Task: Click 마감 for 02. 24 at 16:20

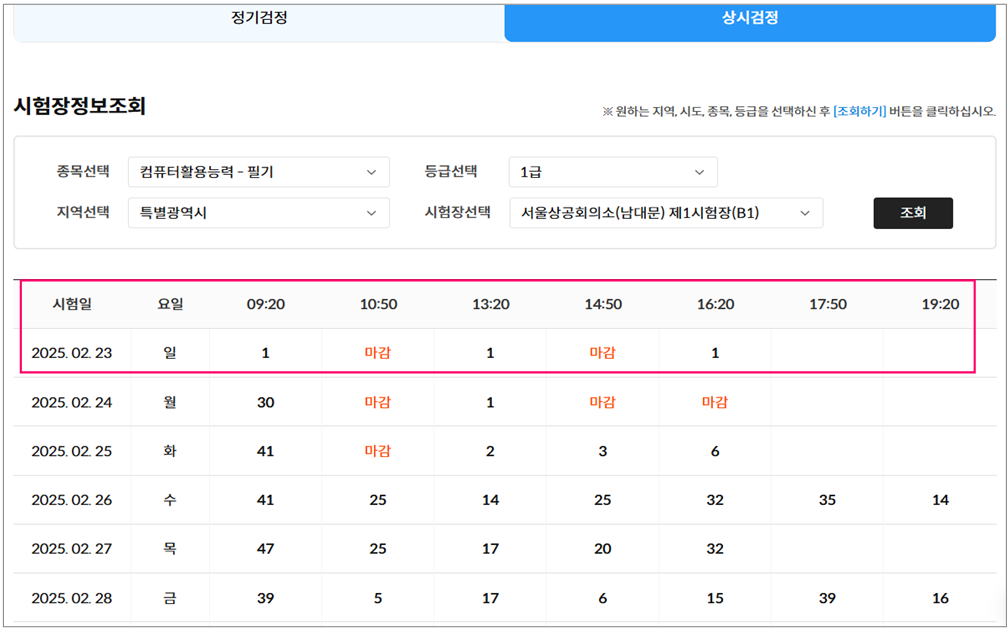Action: coord(715,402)
